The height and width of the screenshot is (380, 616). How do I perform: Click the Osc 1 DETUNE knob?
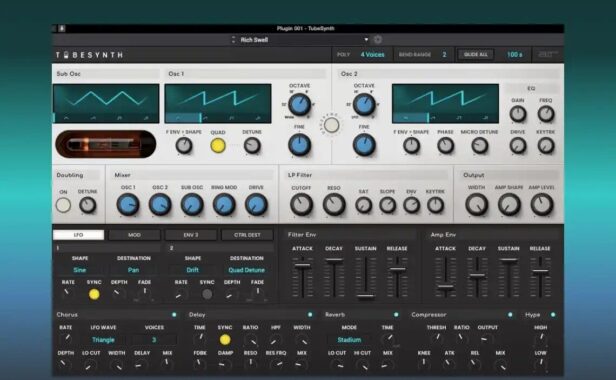click(x=252, y=146)
